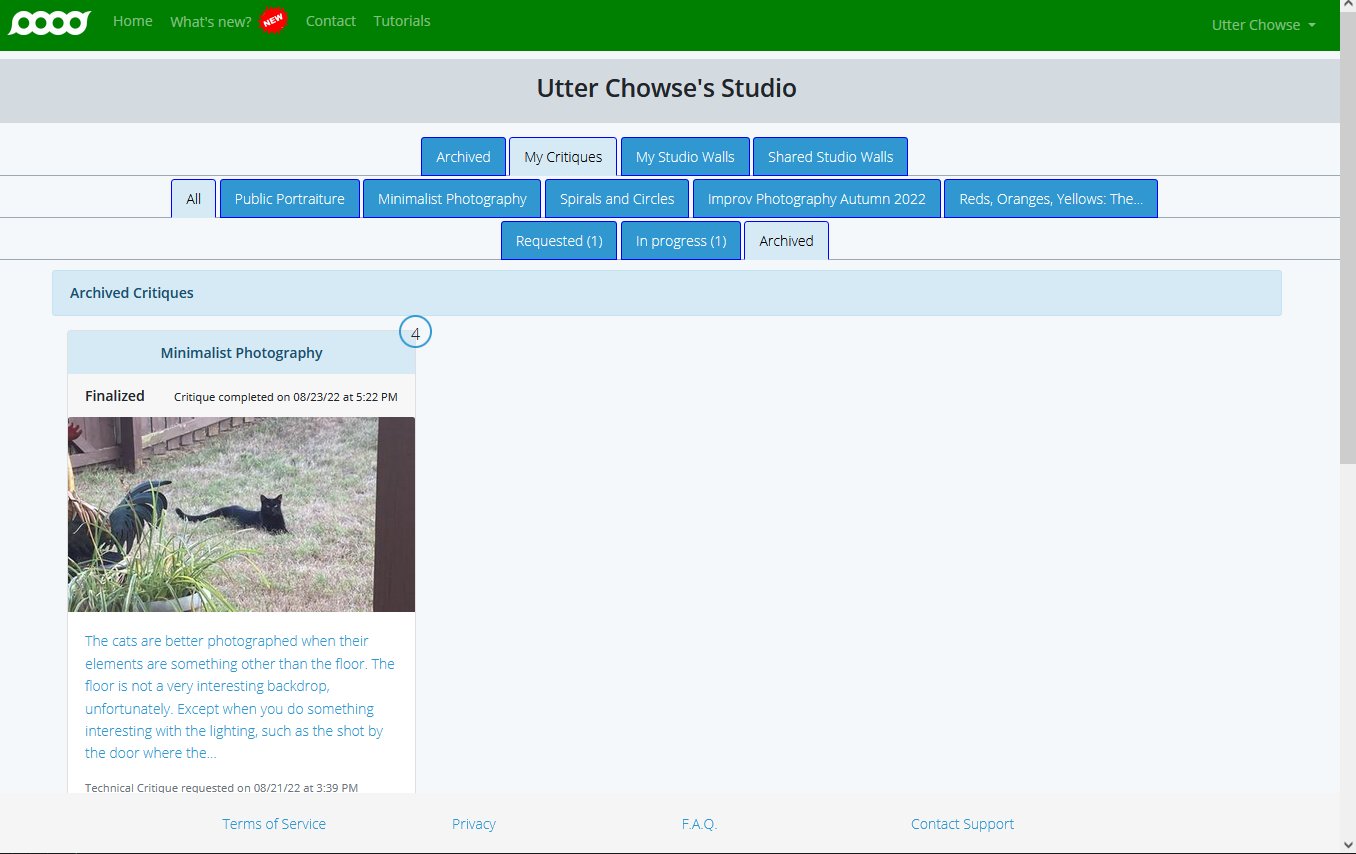Filter by Improv Photography Autumn 2022
Screen dimensions: 1356x854
click(817, 199)
